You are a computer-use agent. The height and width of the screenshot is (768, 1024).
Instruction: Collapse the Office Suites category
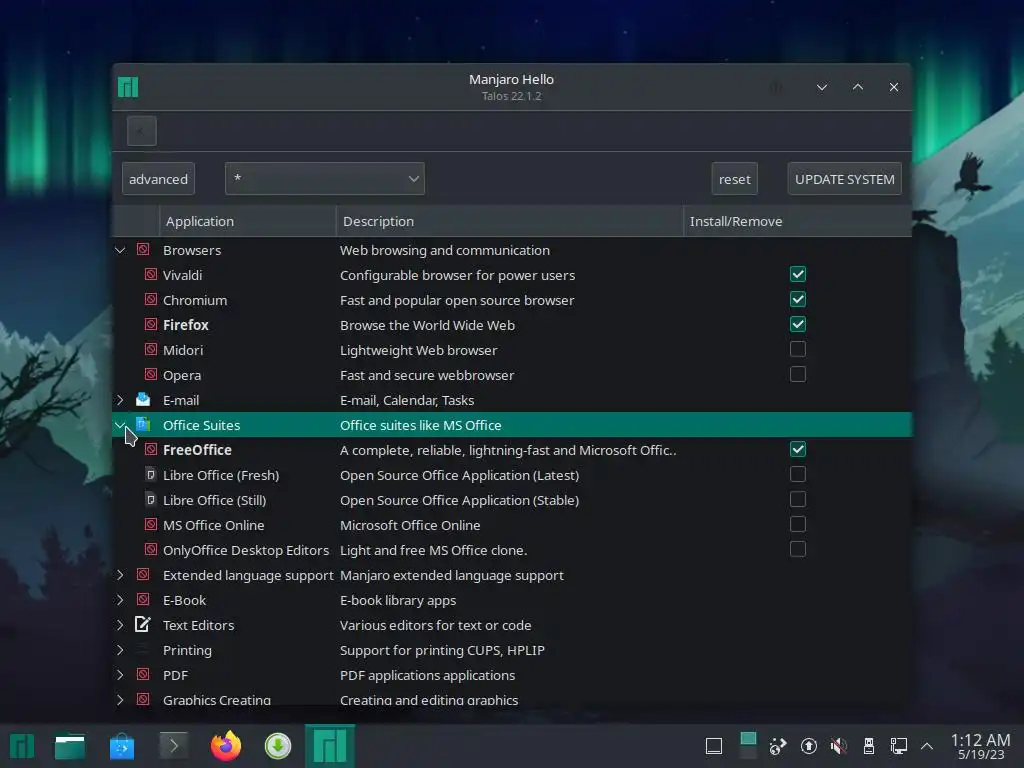(x=120, y=425)
